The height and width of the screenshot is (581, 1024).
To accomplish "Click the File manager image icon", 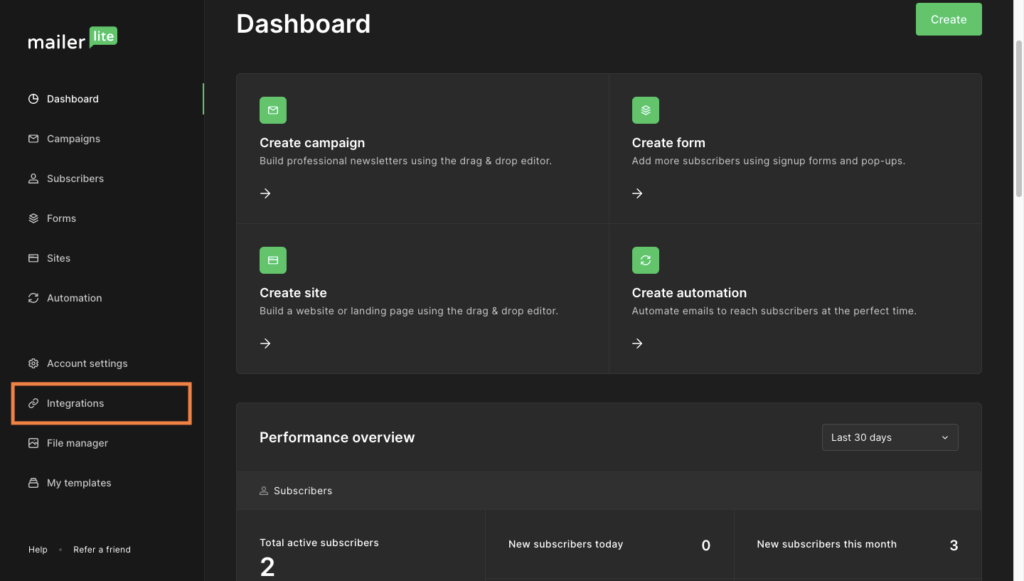I will pos(33,443).
